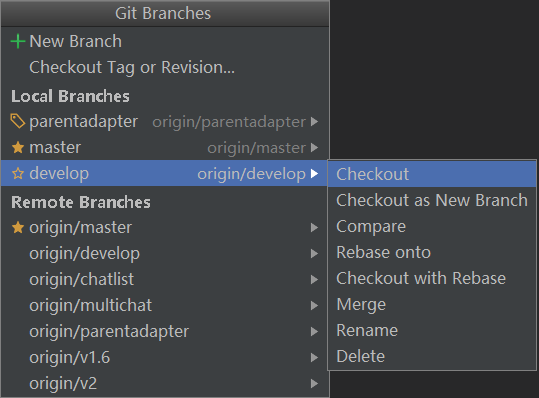Click the Git Branches popup title
Image resolution: width=539 pixels, height=398 pixels.
point(163,13)
